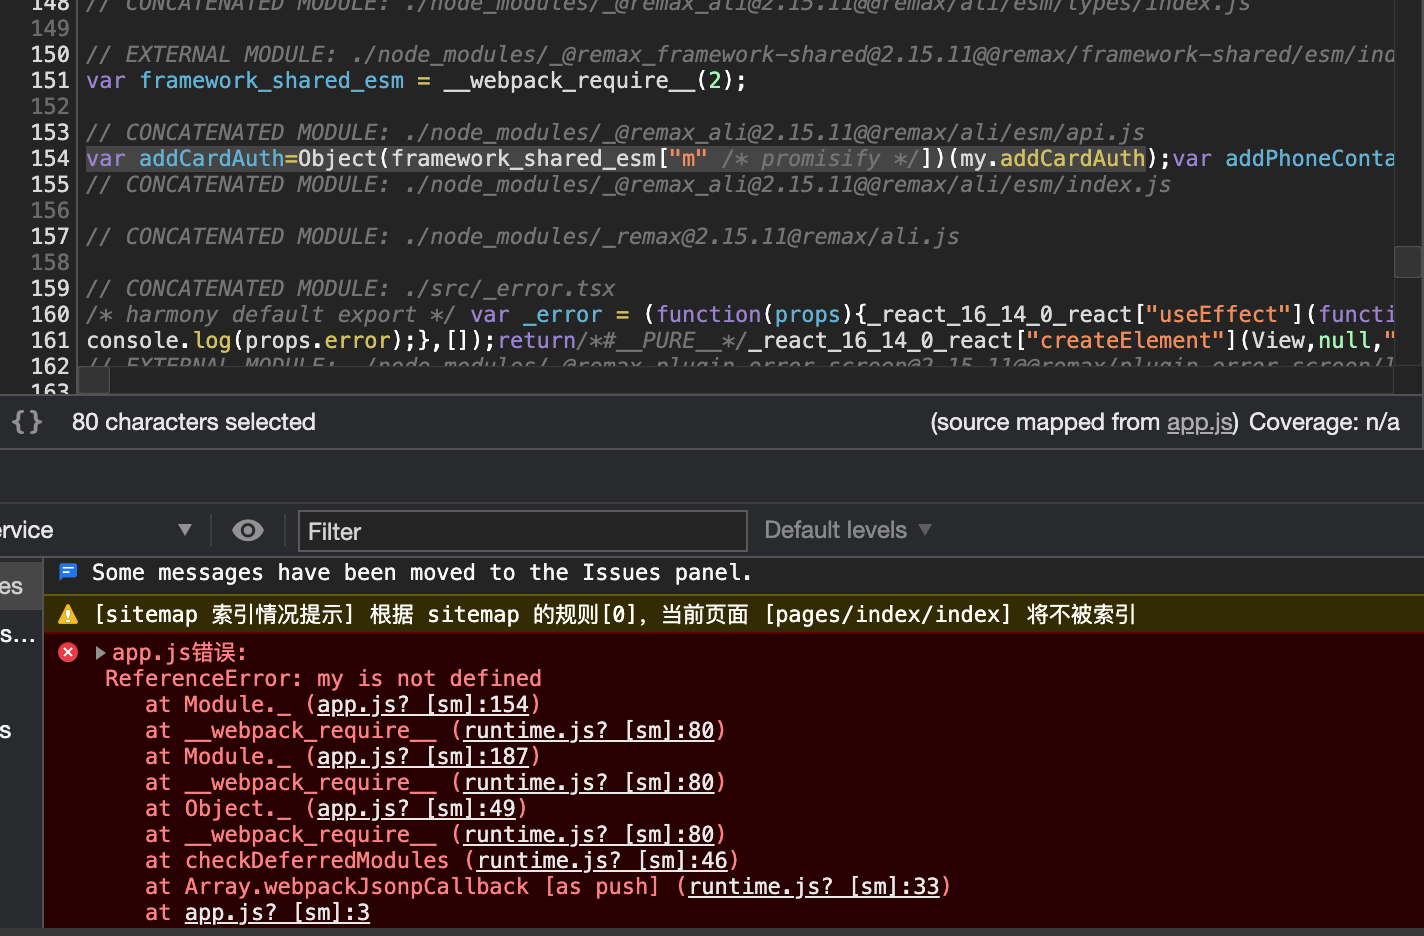
Task: Follow the app.js? [sm]:154 stack link
Action: (x=423, y=704)
